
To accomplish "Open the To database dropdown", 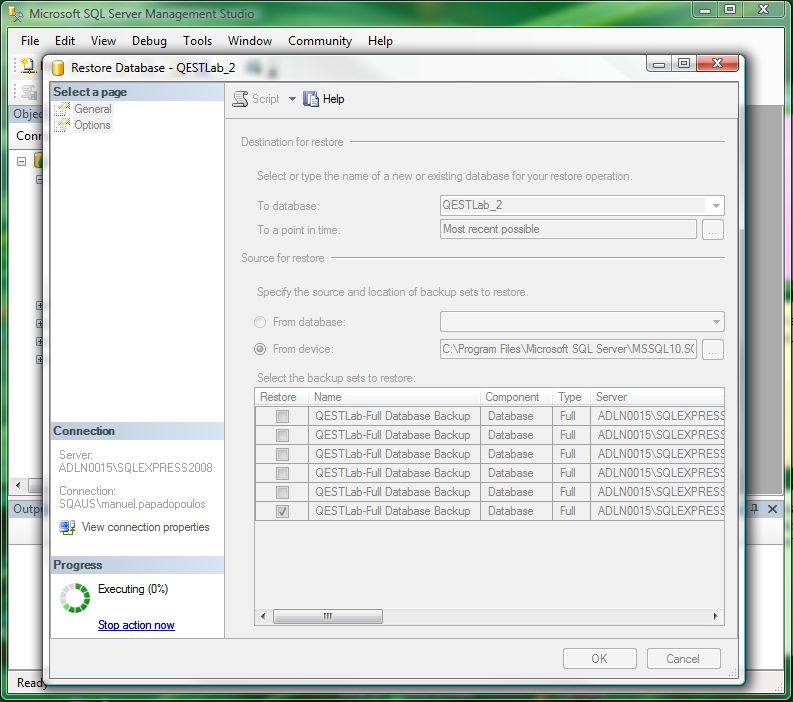I will tap(716, 206).
